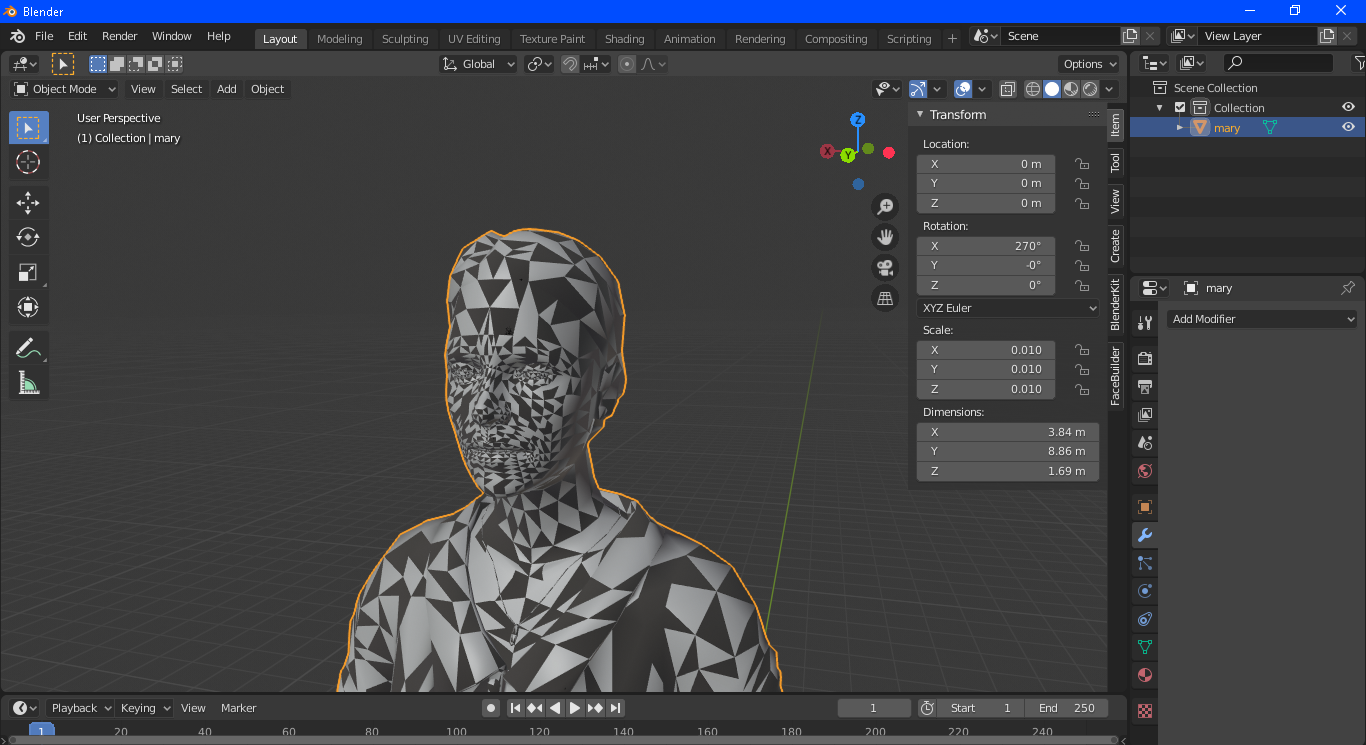
Task: Switch to the UV Editing workspace tab
Action: pos(474,39)
